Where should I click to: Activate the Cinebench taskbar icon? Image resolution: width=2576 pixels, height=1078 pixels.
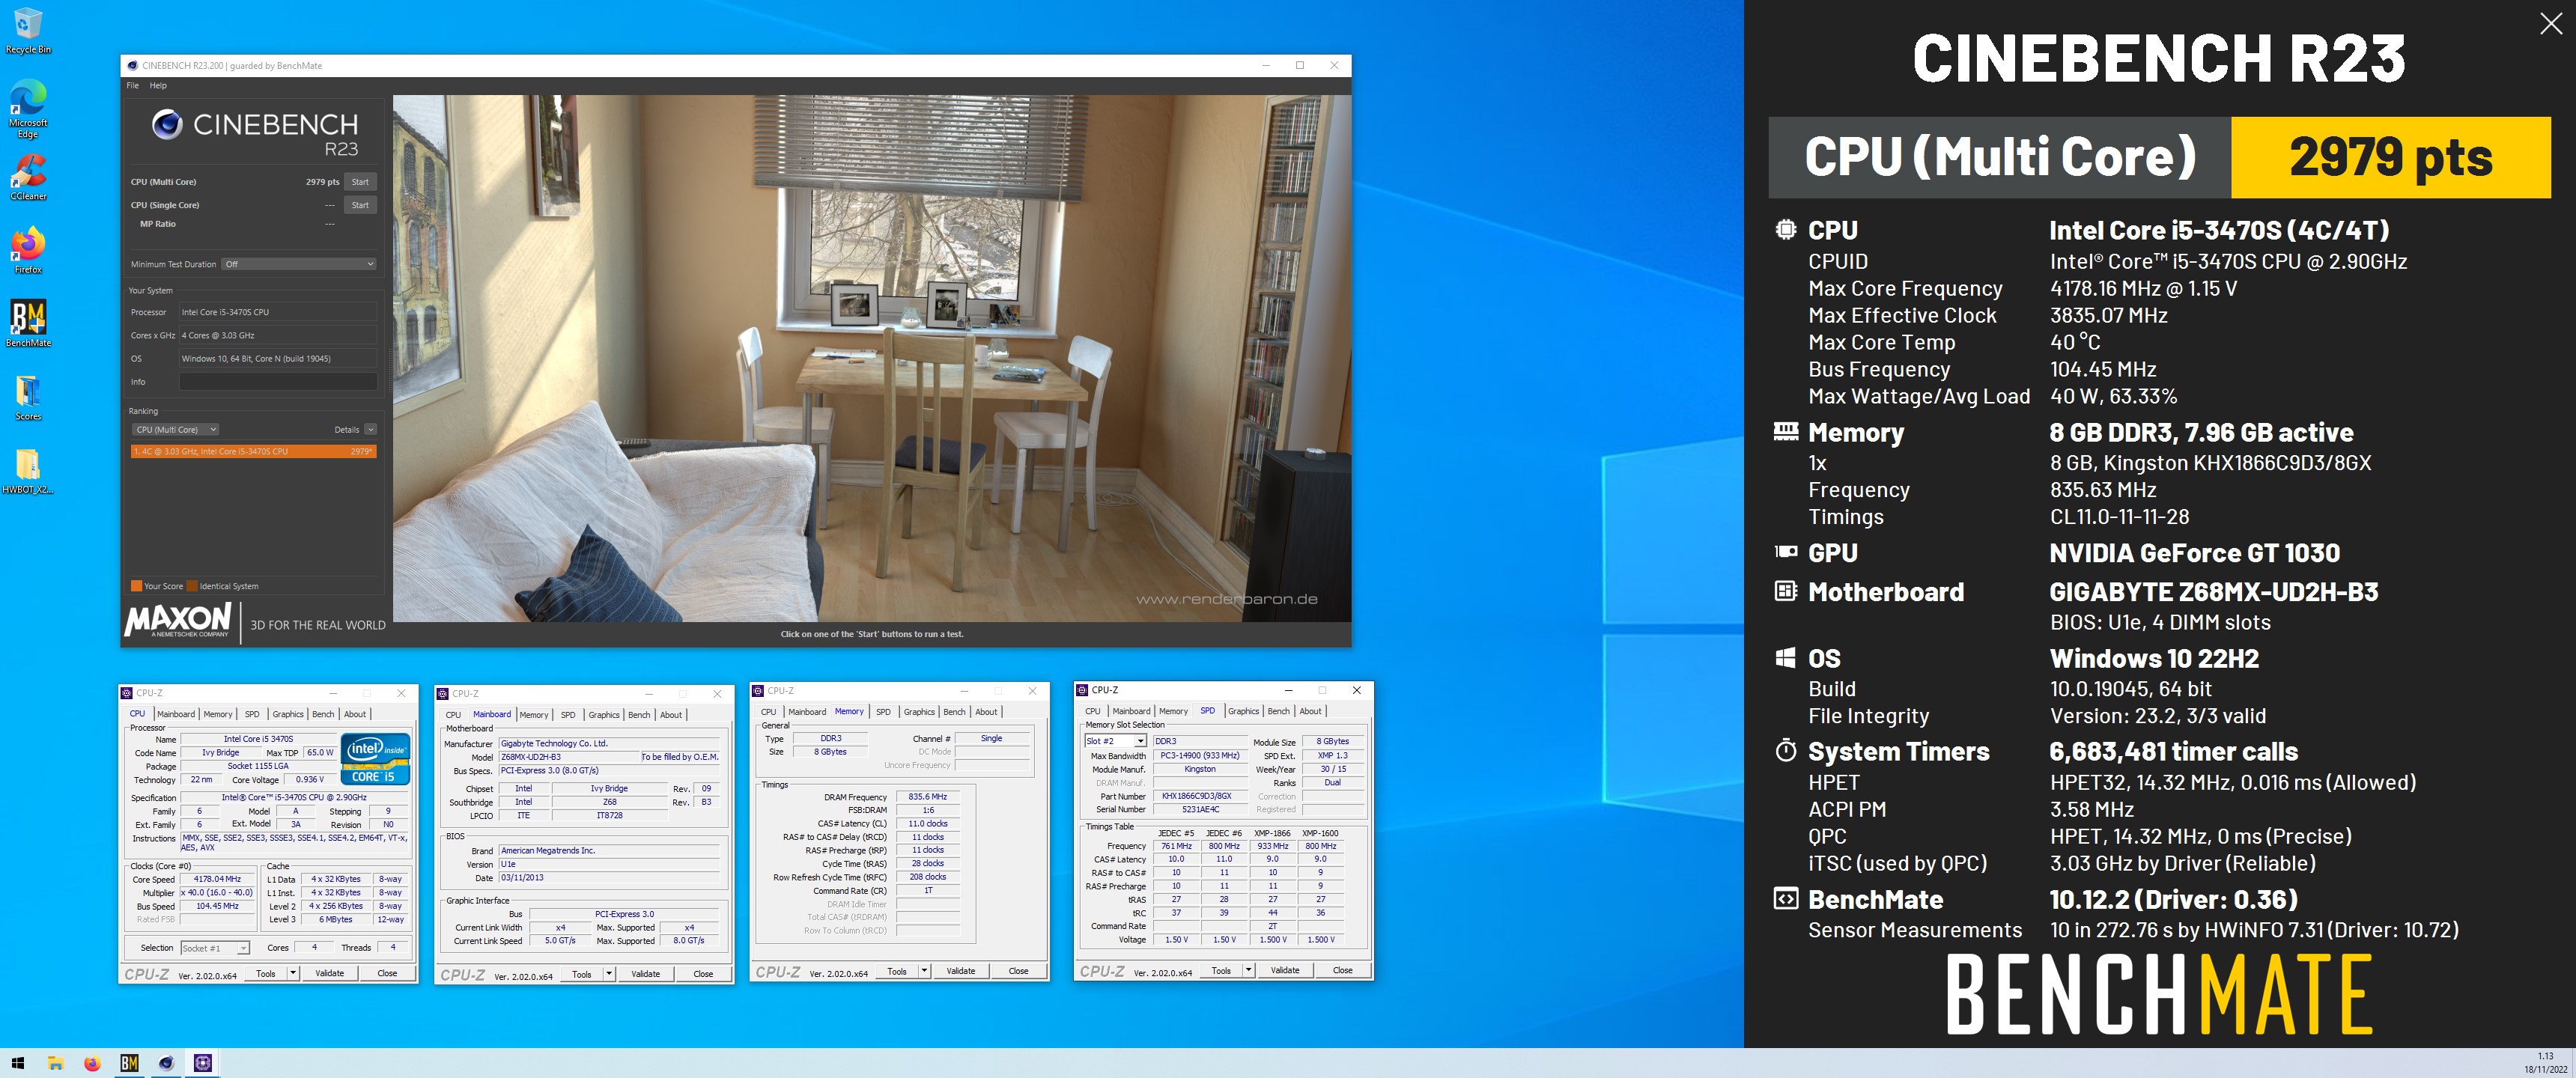click(166, 1063)
